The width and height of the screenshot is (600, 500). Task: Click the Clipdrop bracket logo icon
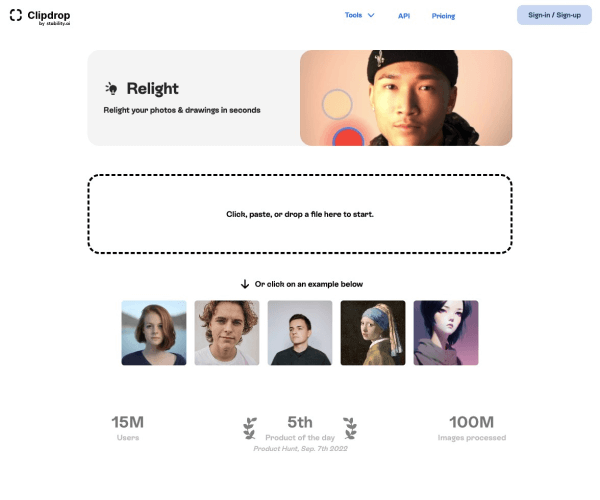[x=16, y=15]
